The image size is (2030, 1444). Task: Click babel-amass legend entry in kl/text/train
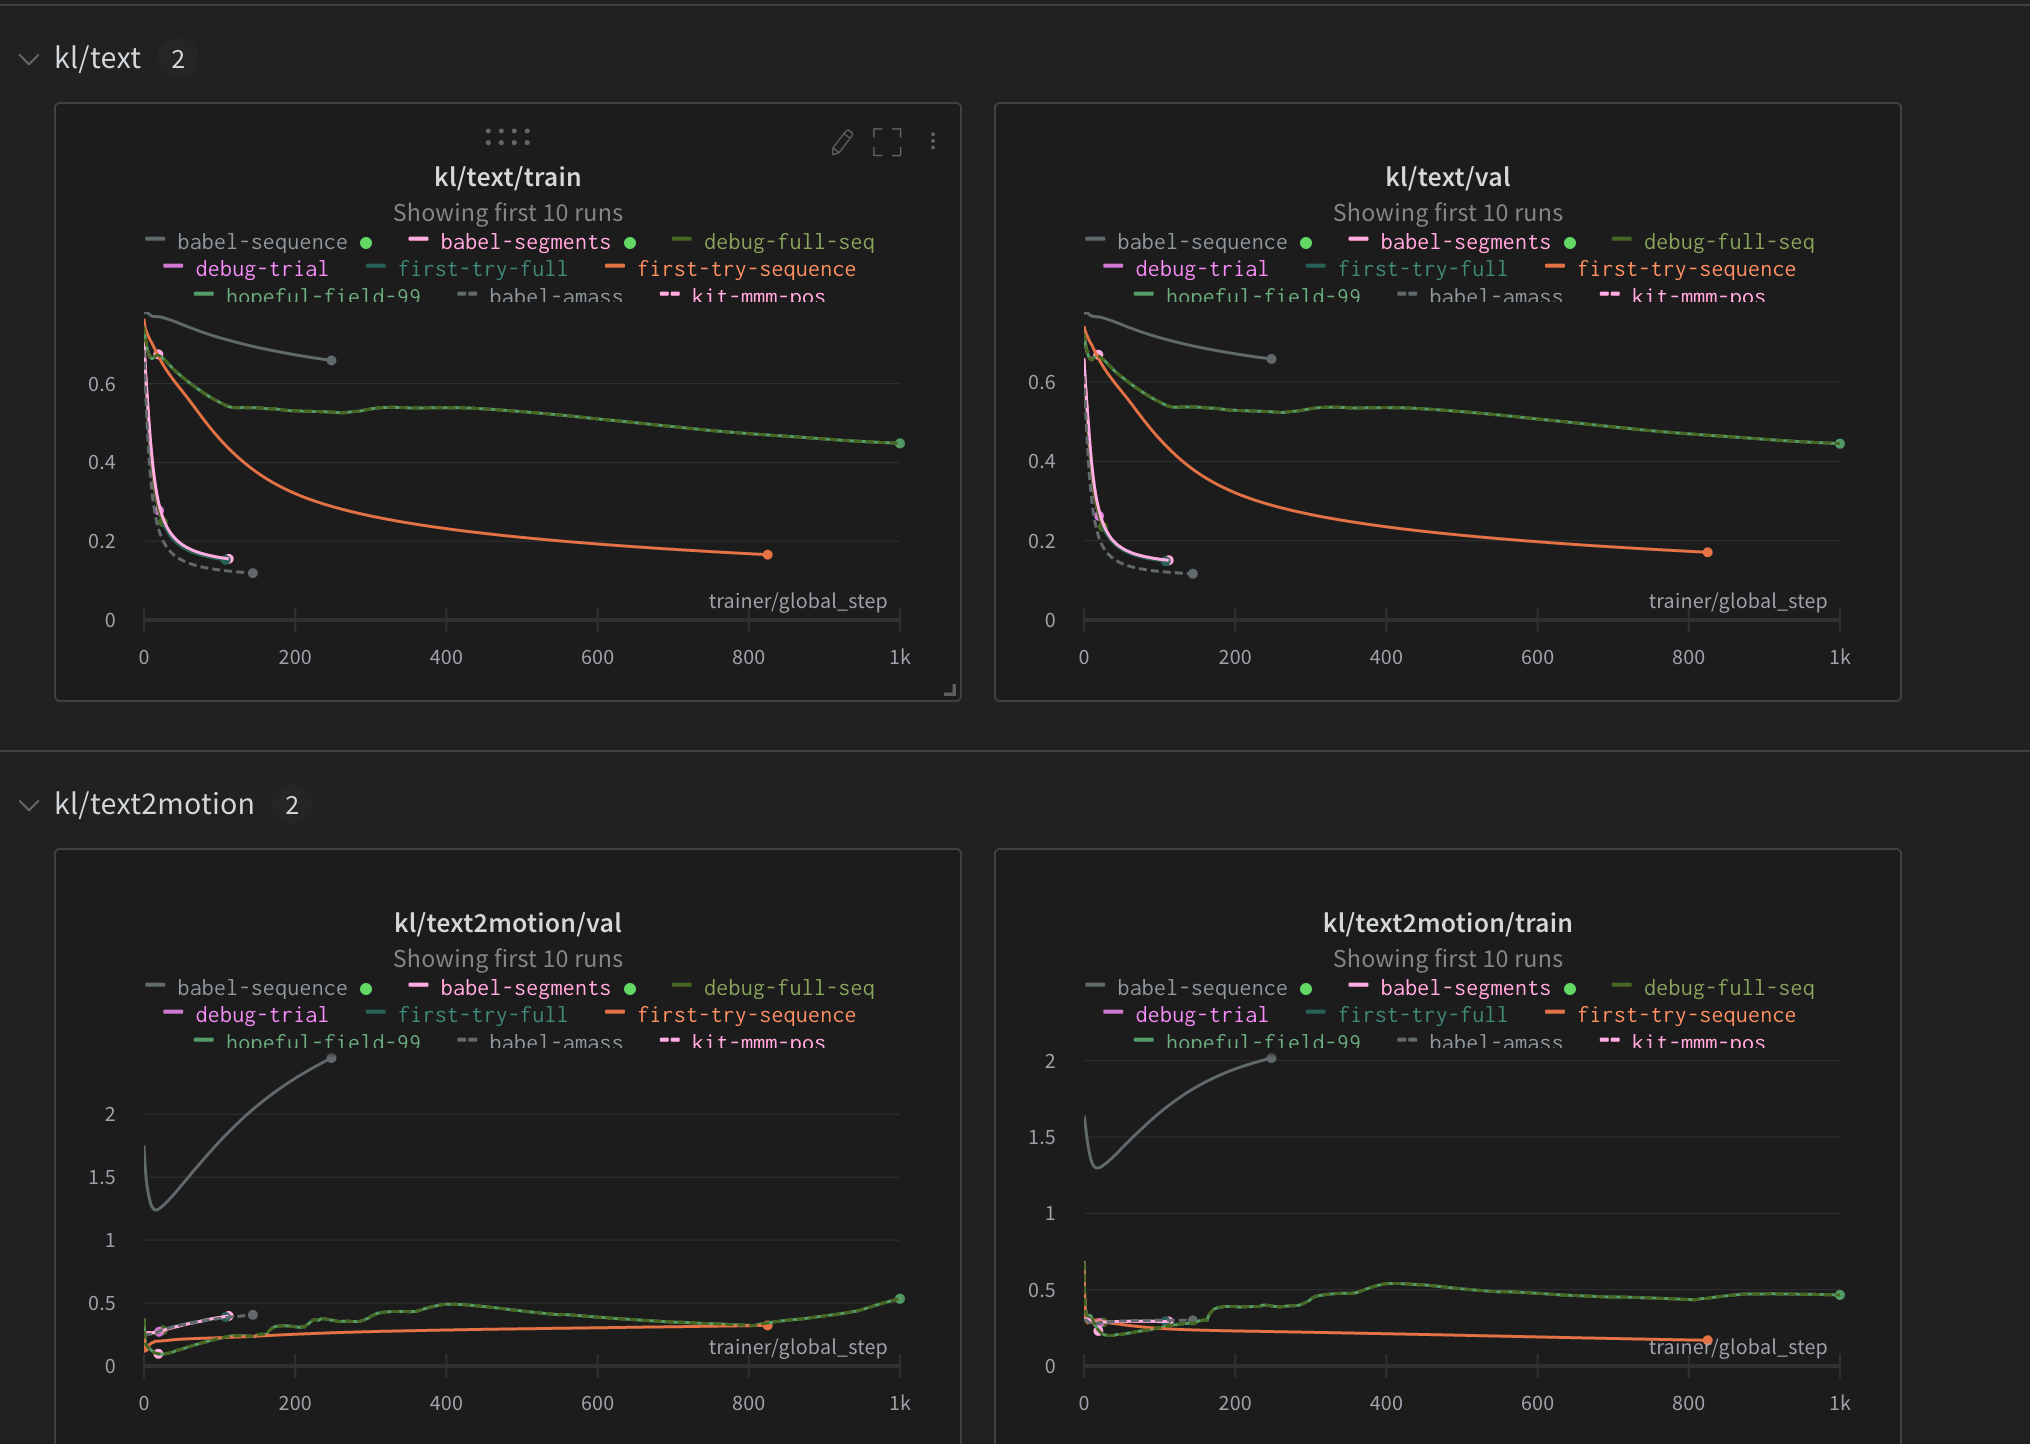point(556,296)
